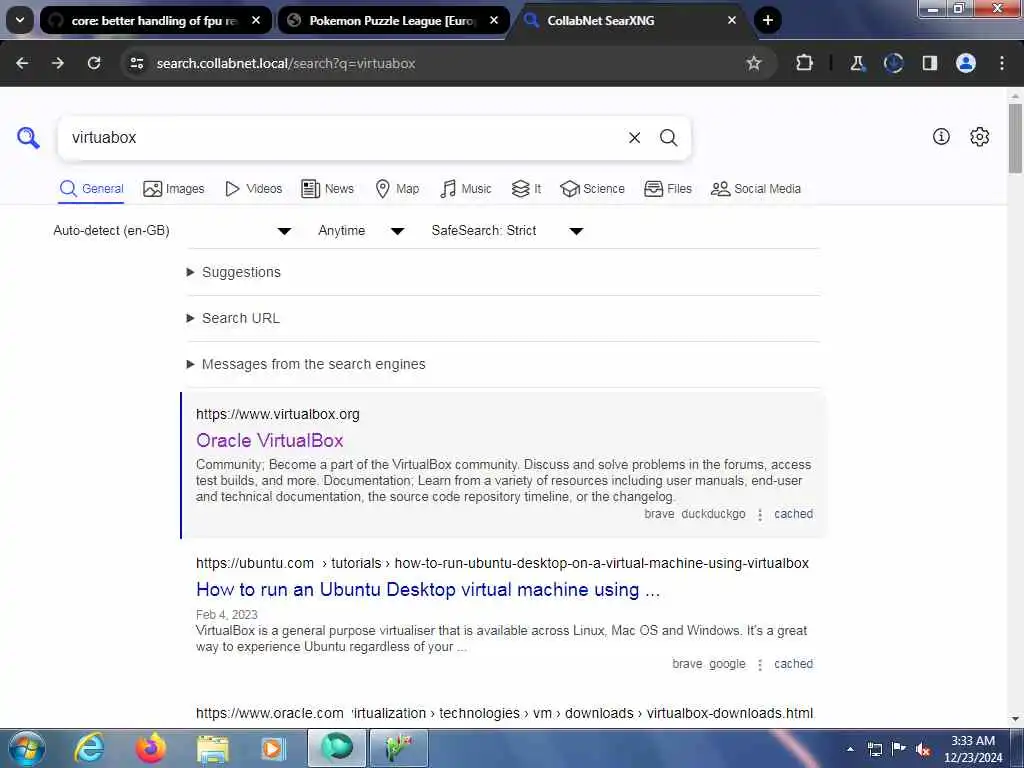Image resolution: width=1024 pixels, height=768 pixels.
Task: Show hidden system tray icons arrow
Action: pos(850,749)
